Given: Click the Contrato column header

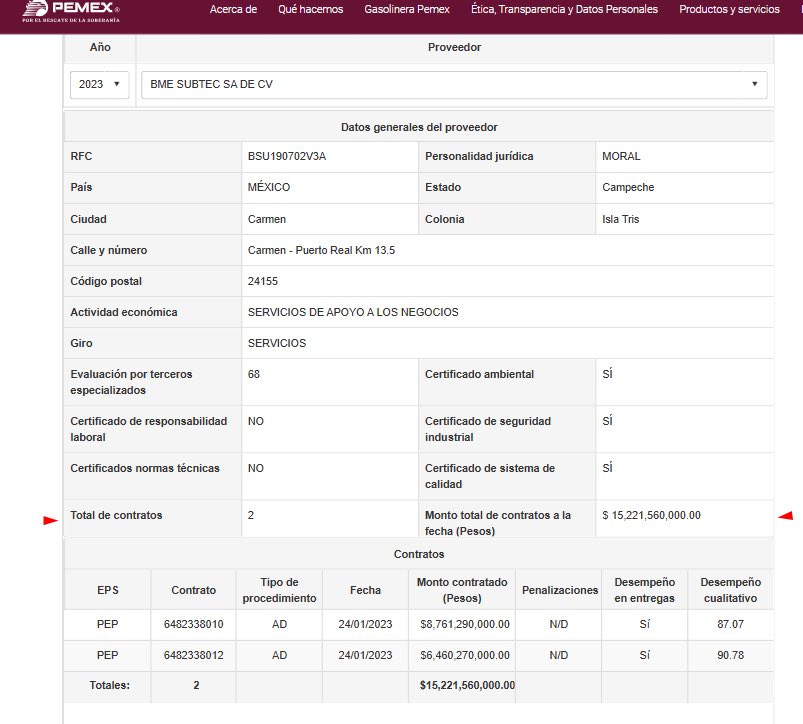Looking at the screenshot, I should [x=194, y=590].
